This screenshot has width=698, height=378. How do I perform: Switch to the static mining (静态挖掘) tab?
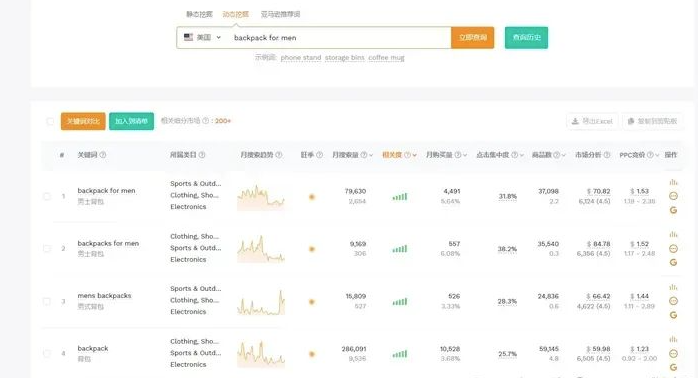(x=199, y=14)
